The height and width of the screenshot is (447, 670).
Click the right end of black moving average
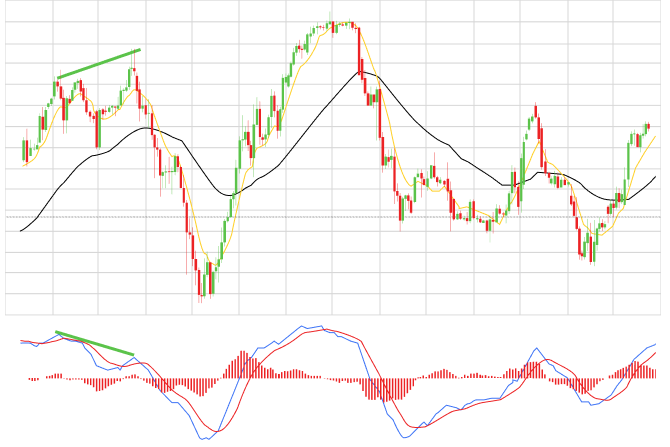pyautogui.click(x=656, y=177)
